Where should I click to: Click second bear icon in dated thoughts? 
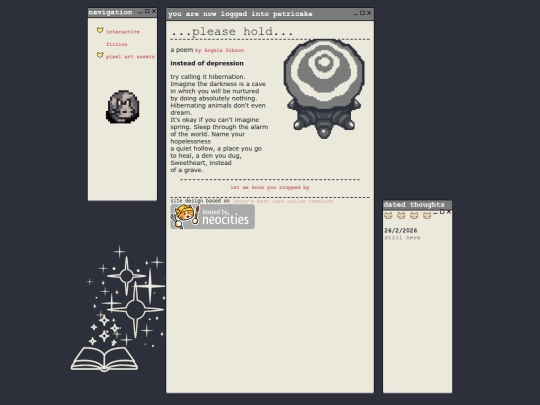point(401,216)
